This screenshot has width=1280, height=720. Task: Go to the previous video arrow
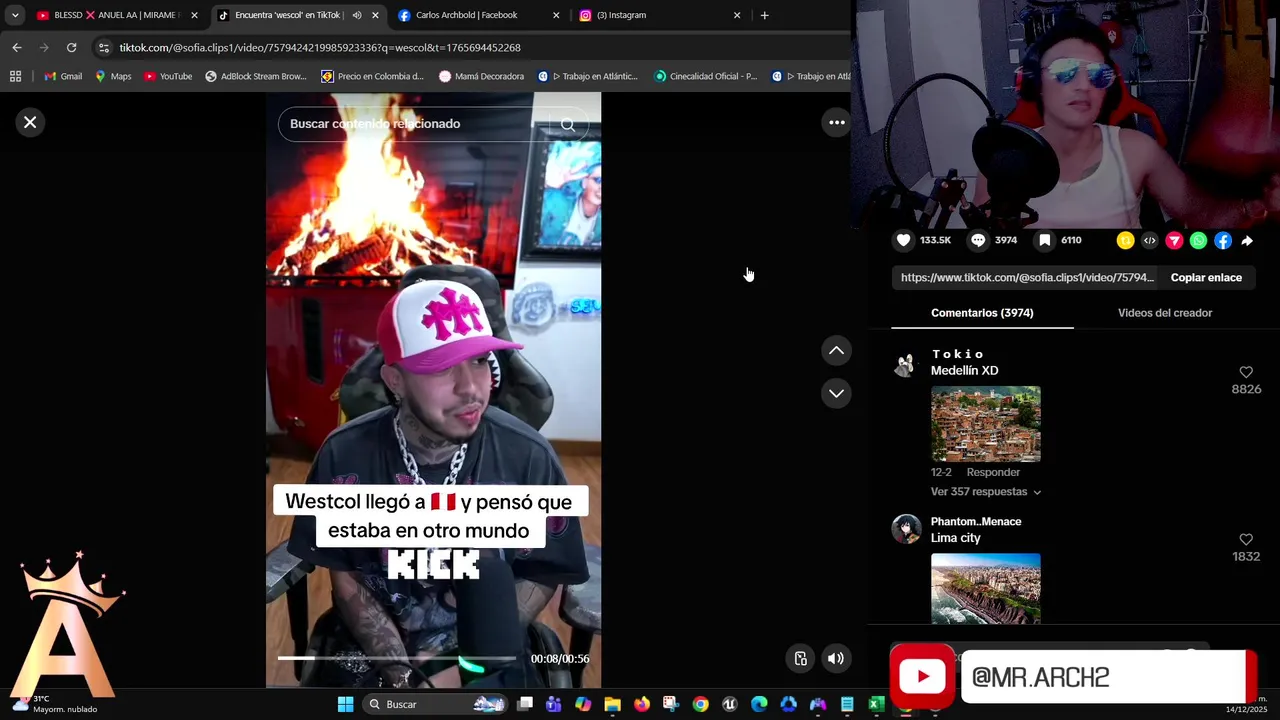point(836,351)
